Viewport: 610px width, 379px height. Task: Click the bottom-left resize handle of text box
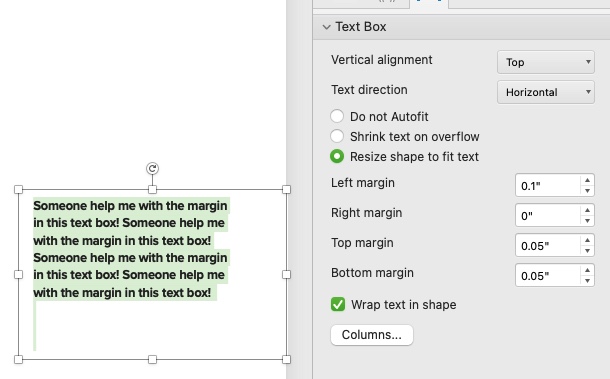[18, 359]
